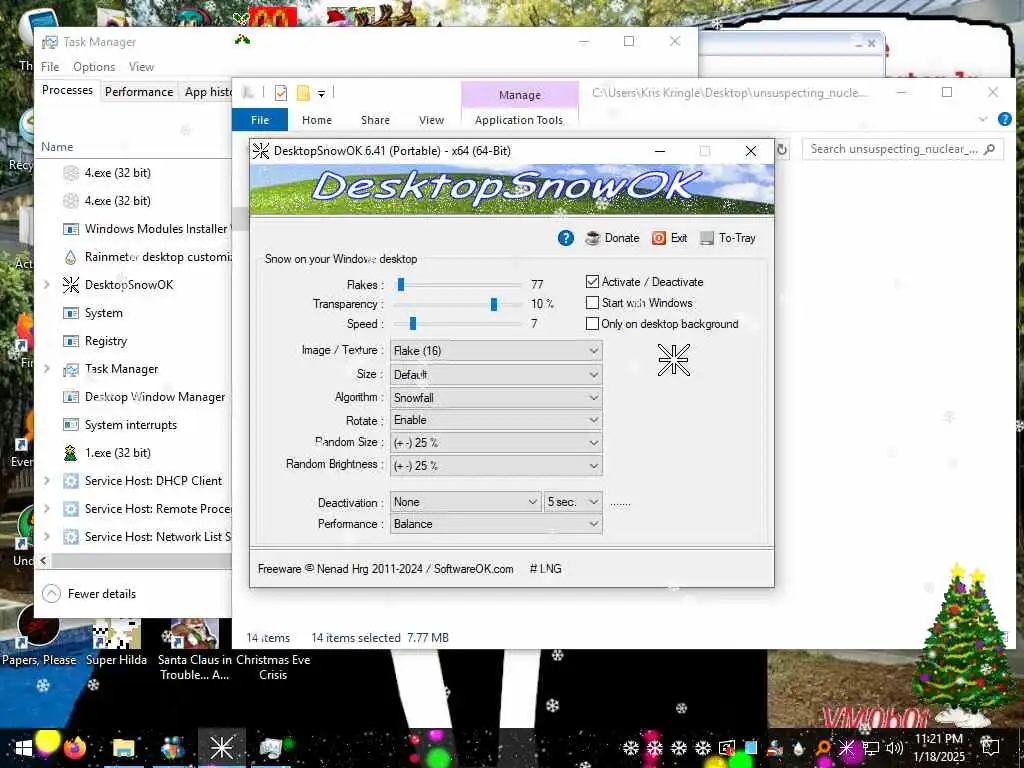Open the taskbar clock showing 11:21 PM
Viewport: 1024px width, 768px height.
(939, 748)
